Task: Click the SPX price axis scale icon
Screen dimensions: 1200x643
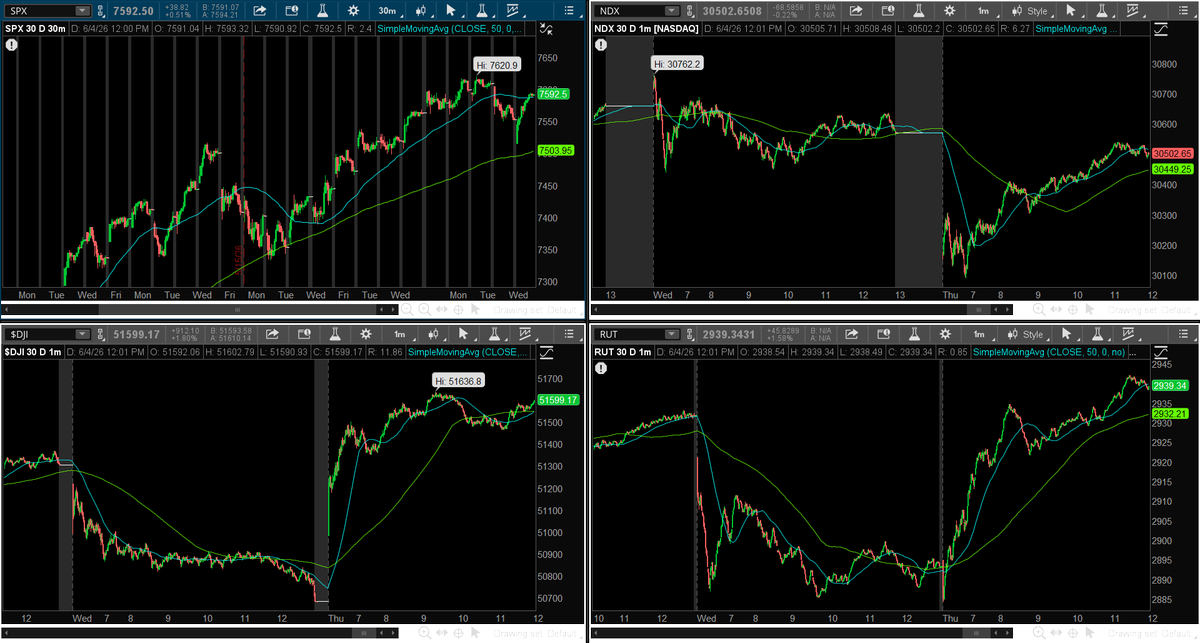Action: pos(546,30)
